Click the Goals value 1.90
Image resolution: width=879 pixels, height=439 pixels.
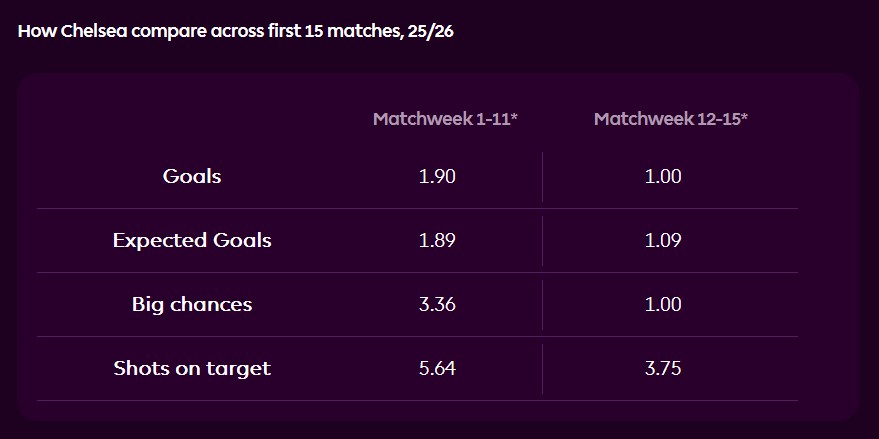(437, 176)
